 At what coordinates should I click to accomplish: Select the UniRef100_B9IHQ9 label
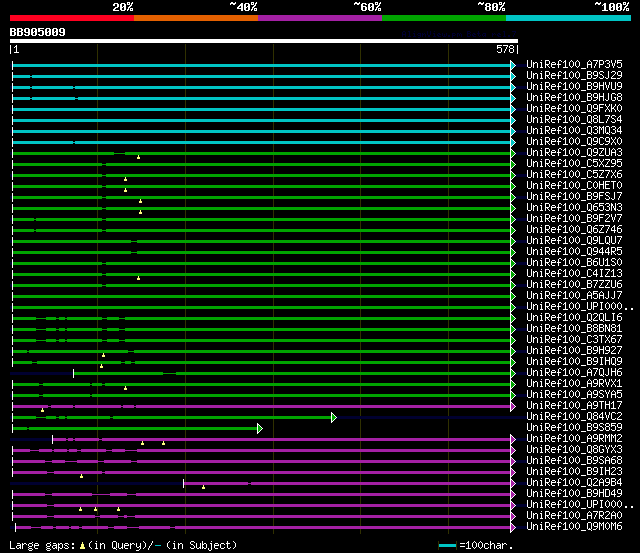(574, 362)
